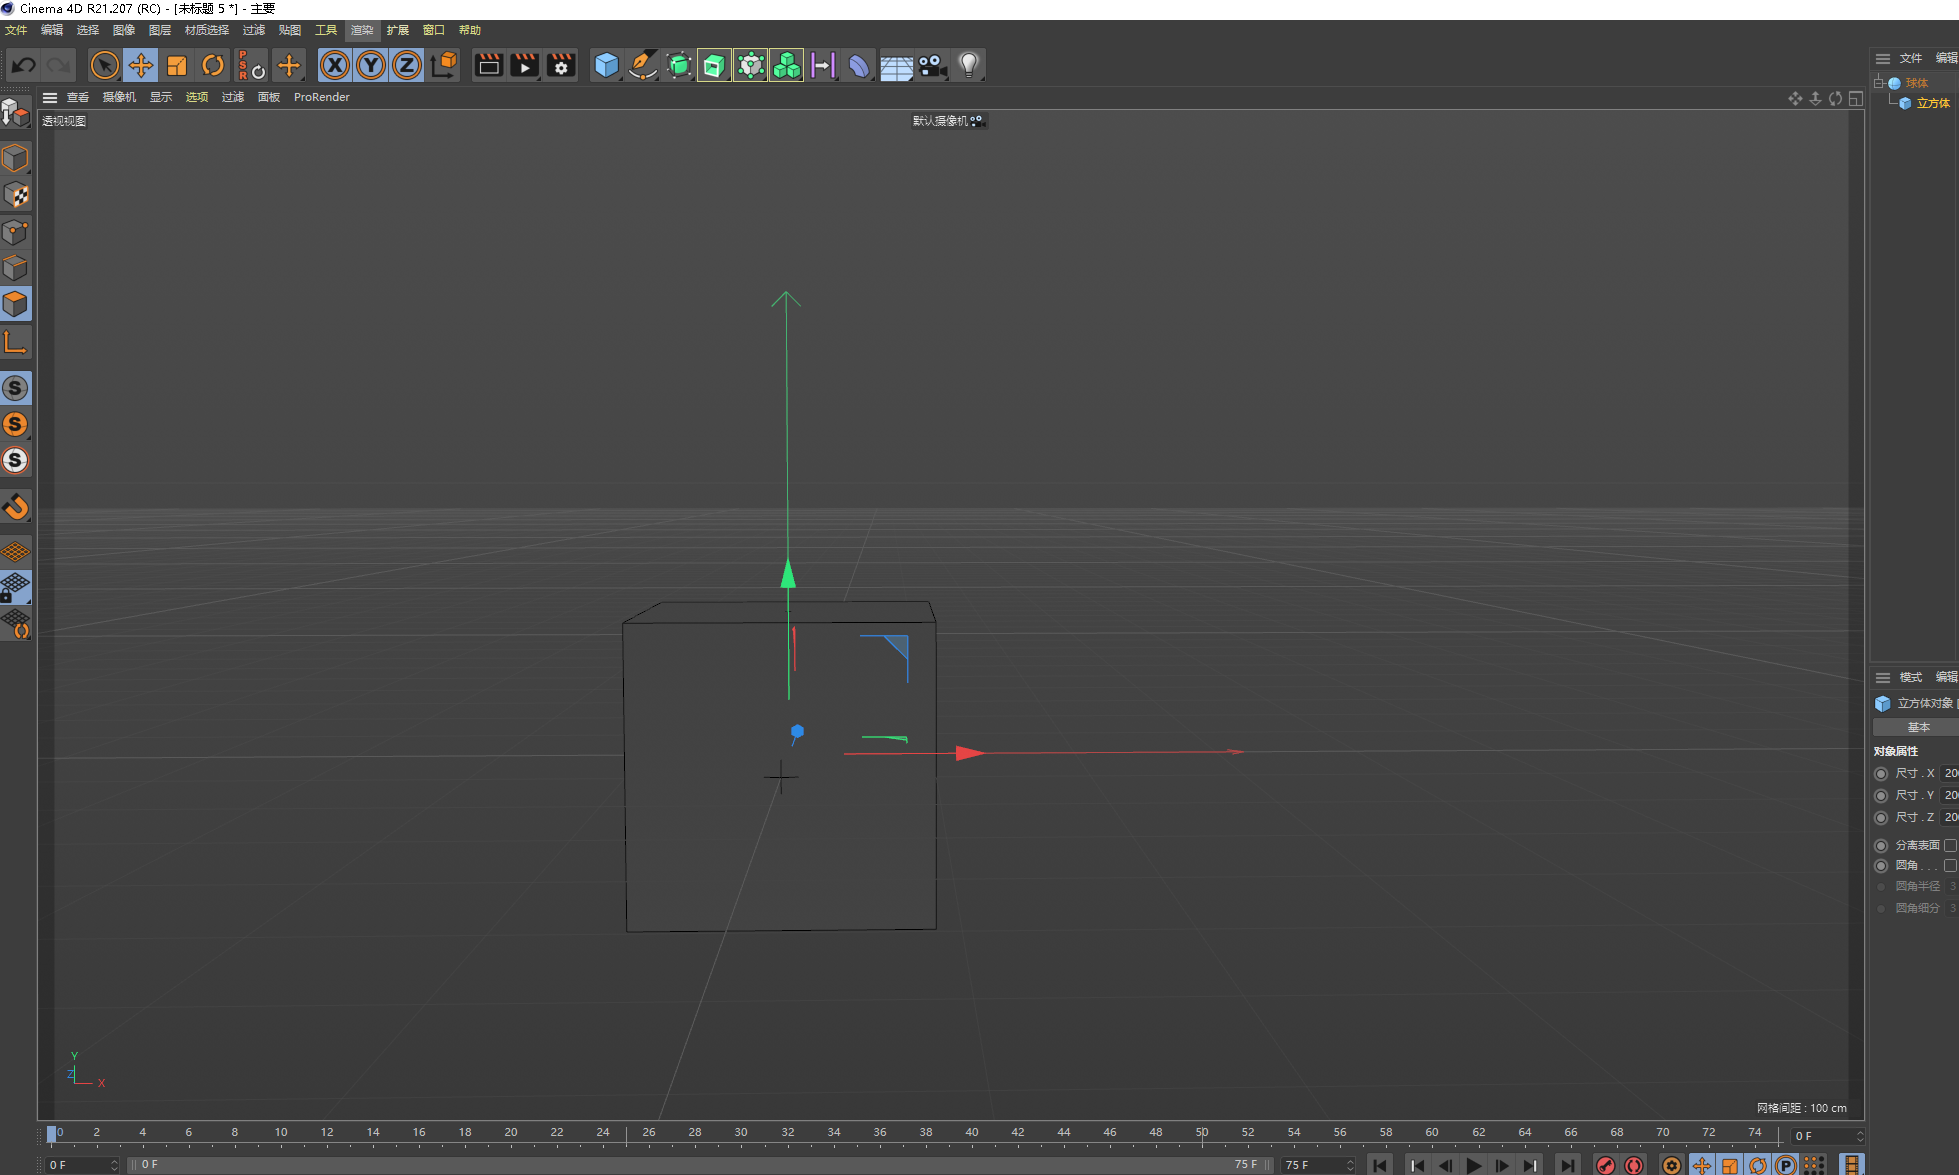Open viewport 摄像机 menu

click(119, 97)
